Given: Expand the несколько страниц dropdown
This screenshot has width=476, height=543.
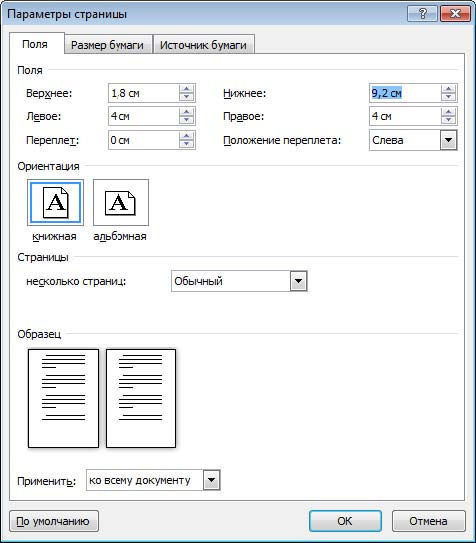Looking at the screenshot, I should point(298,281).
